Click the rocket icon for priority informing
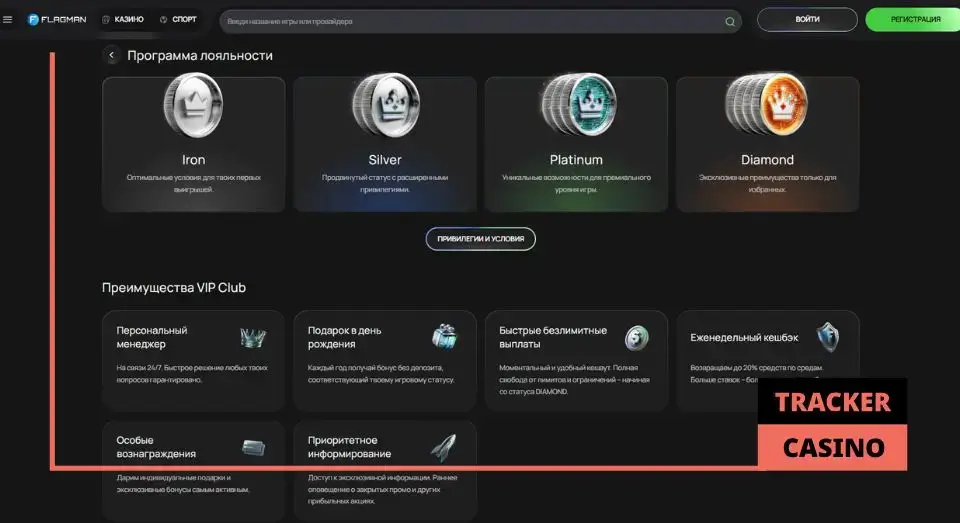The width and height of the screenshot is (960, 523). 444,447
